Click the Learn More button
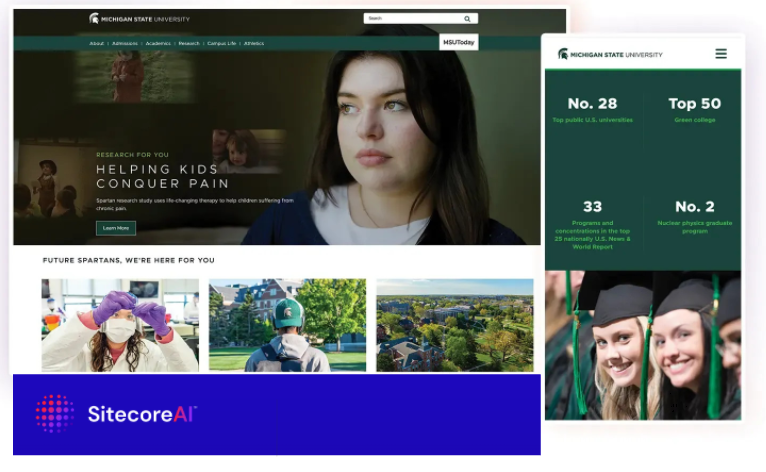Image resolution: width=766 pixels, height=472 pixels. 116,228
